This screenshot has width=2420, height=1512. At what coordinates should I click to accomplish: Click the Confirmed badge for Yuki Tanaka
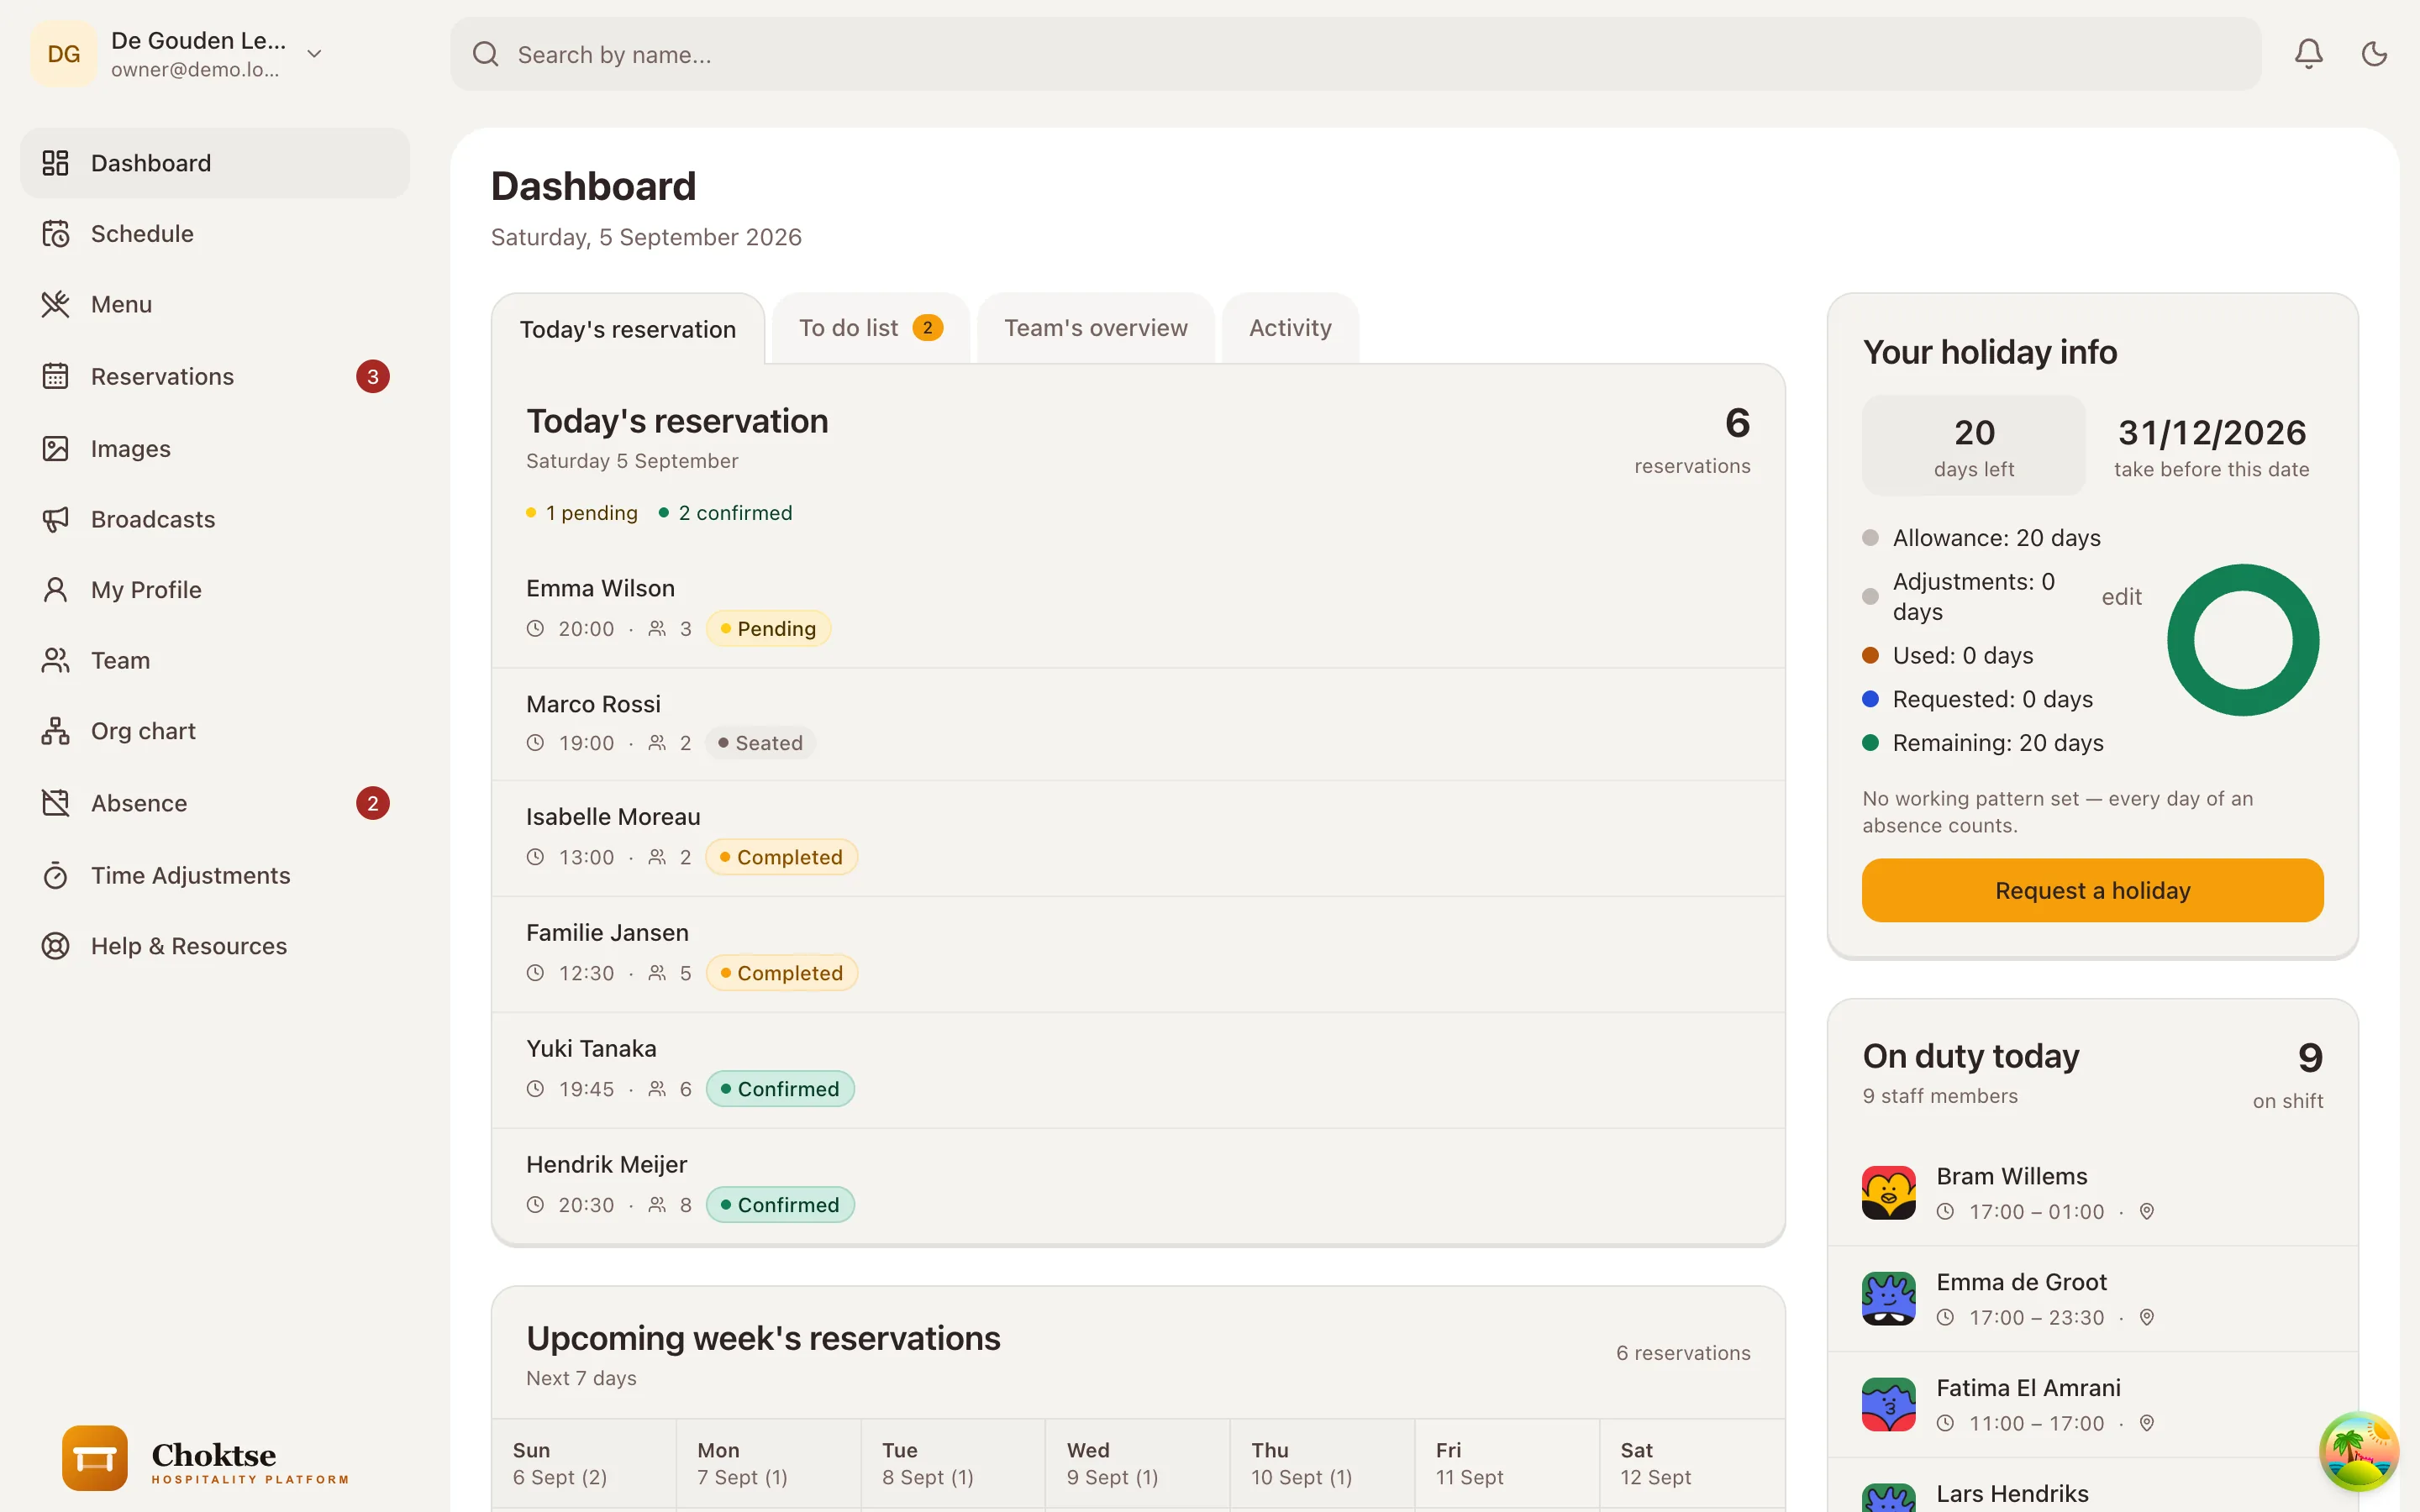780,1089
